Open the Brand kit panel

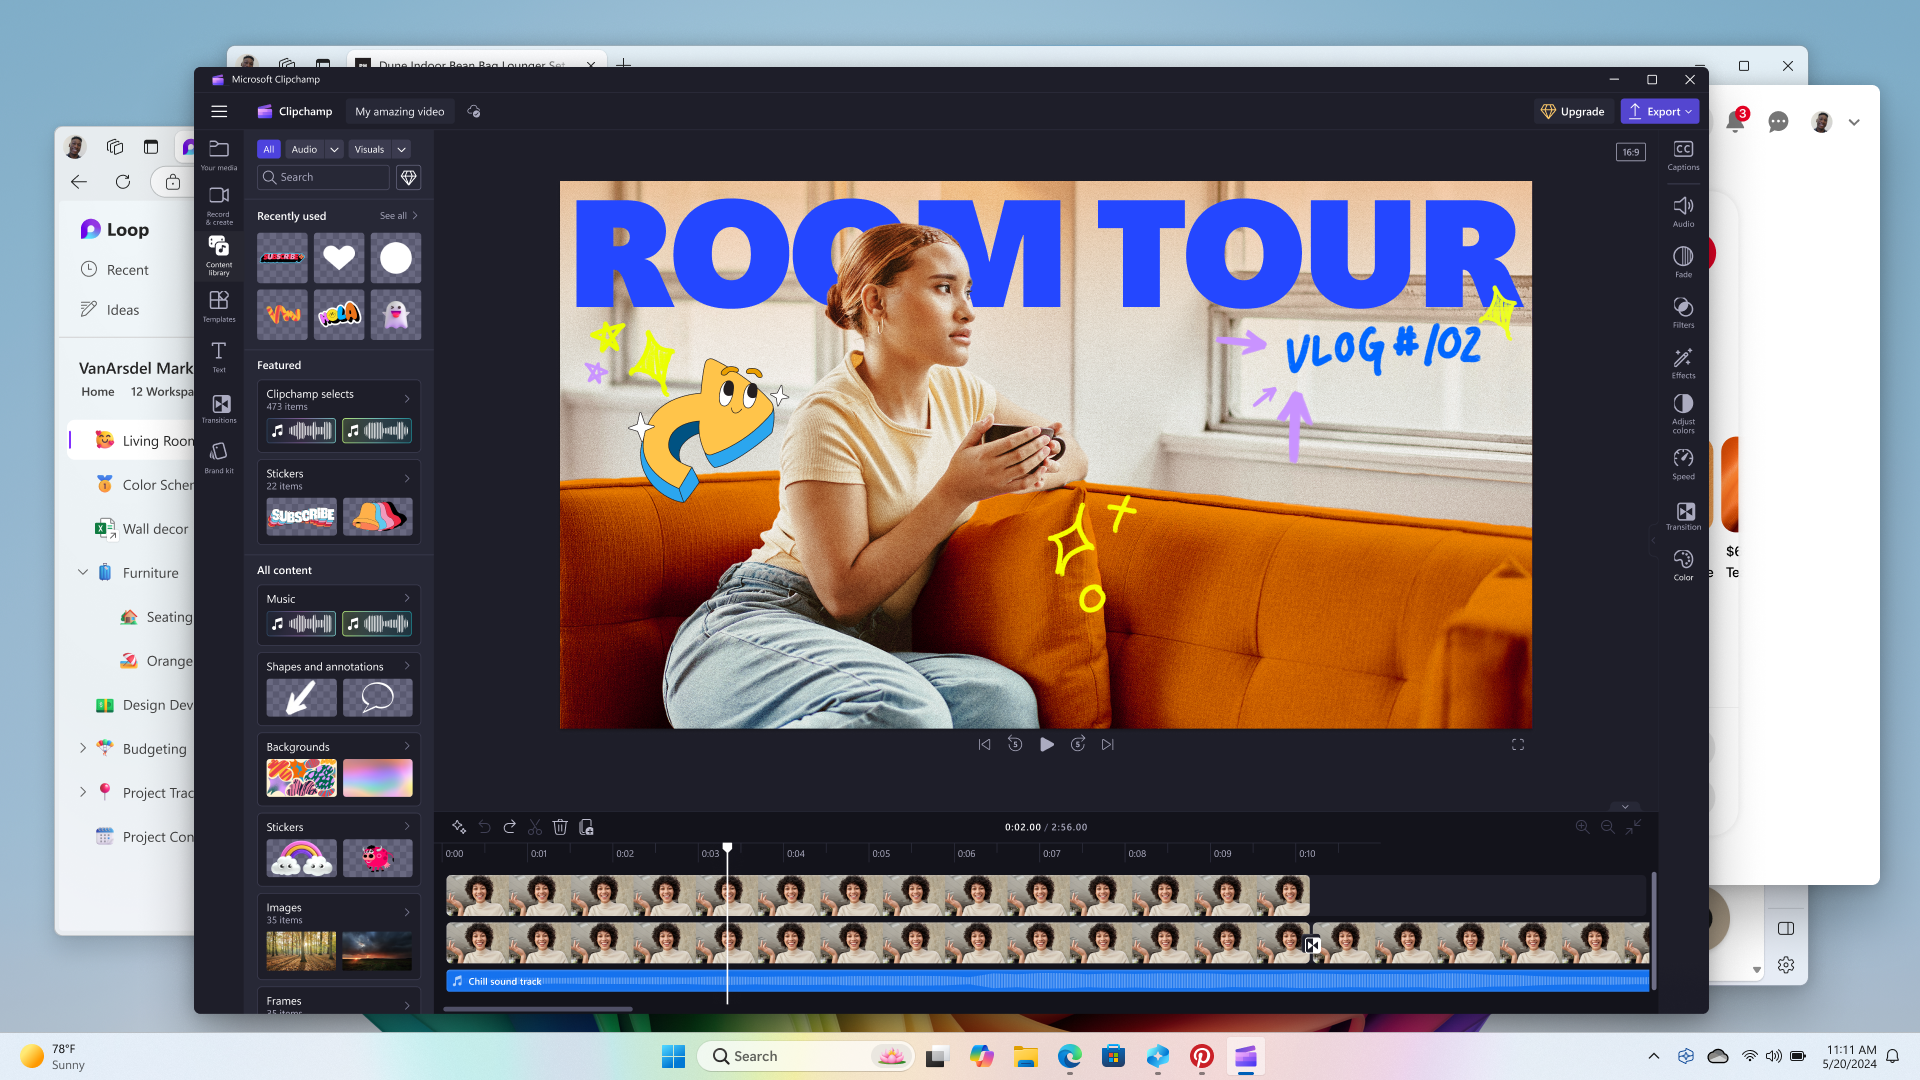point(219,457)
